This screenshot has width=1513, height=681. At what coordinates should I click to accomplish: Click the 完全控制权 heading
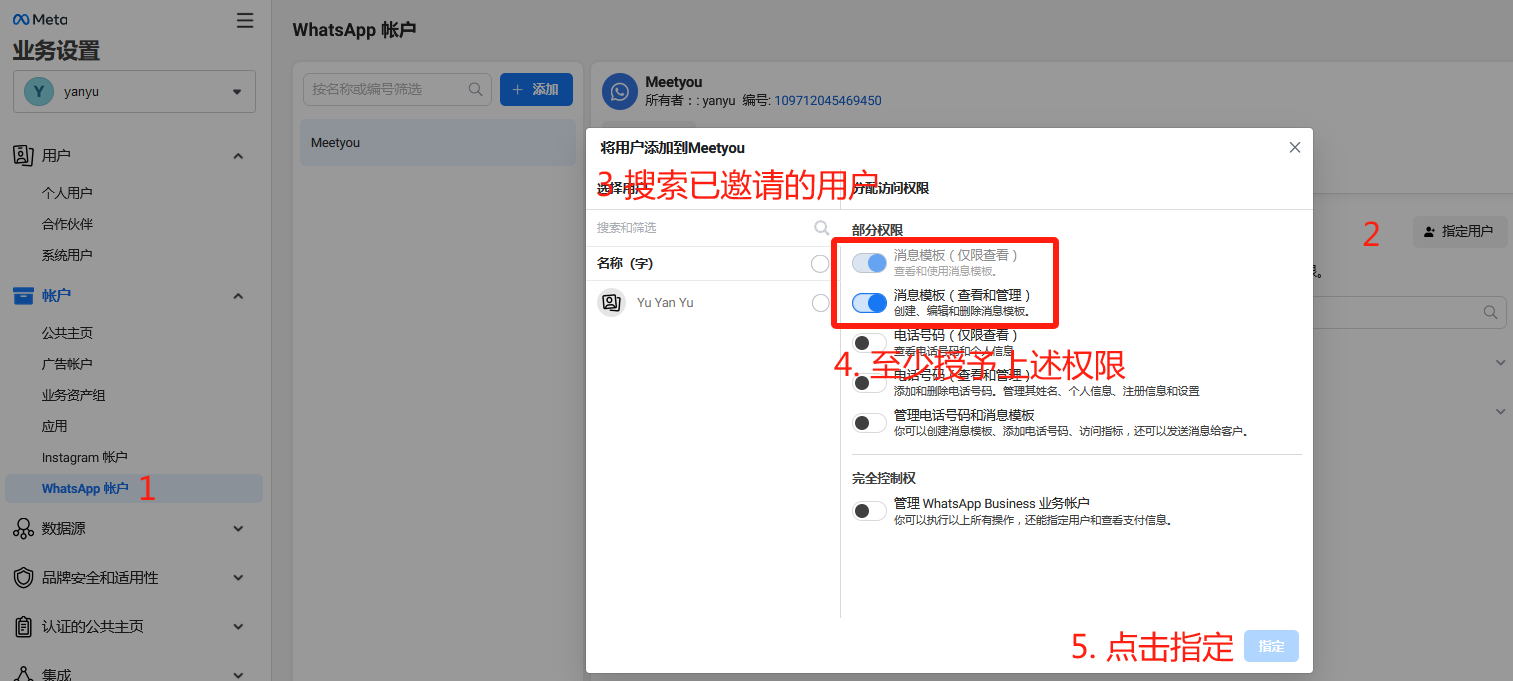(884, 478)
